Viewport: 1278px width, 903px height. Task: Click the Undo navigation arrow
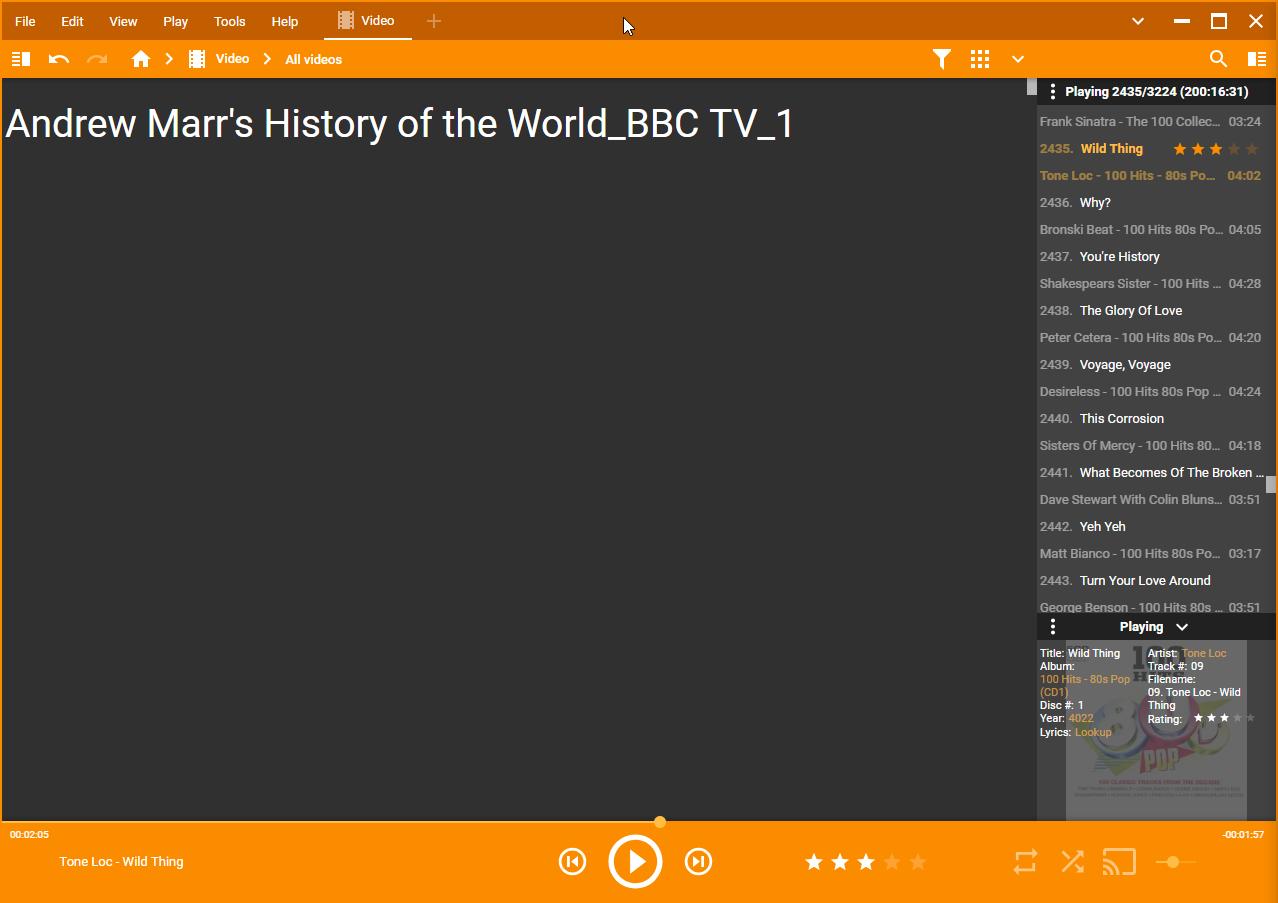(x=59, y=59)
